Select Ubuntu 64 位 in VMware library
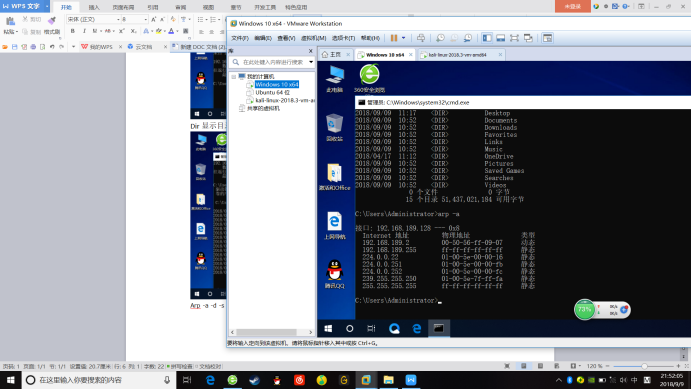 pyautogui.click(x=272, y=92)
